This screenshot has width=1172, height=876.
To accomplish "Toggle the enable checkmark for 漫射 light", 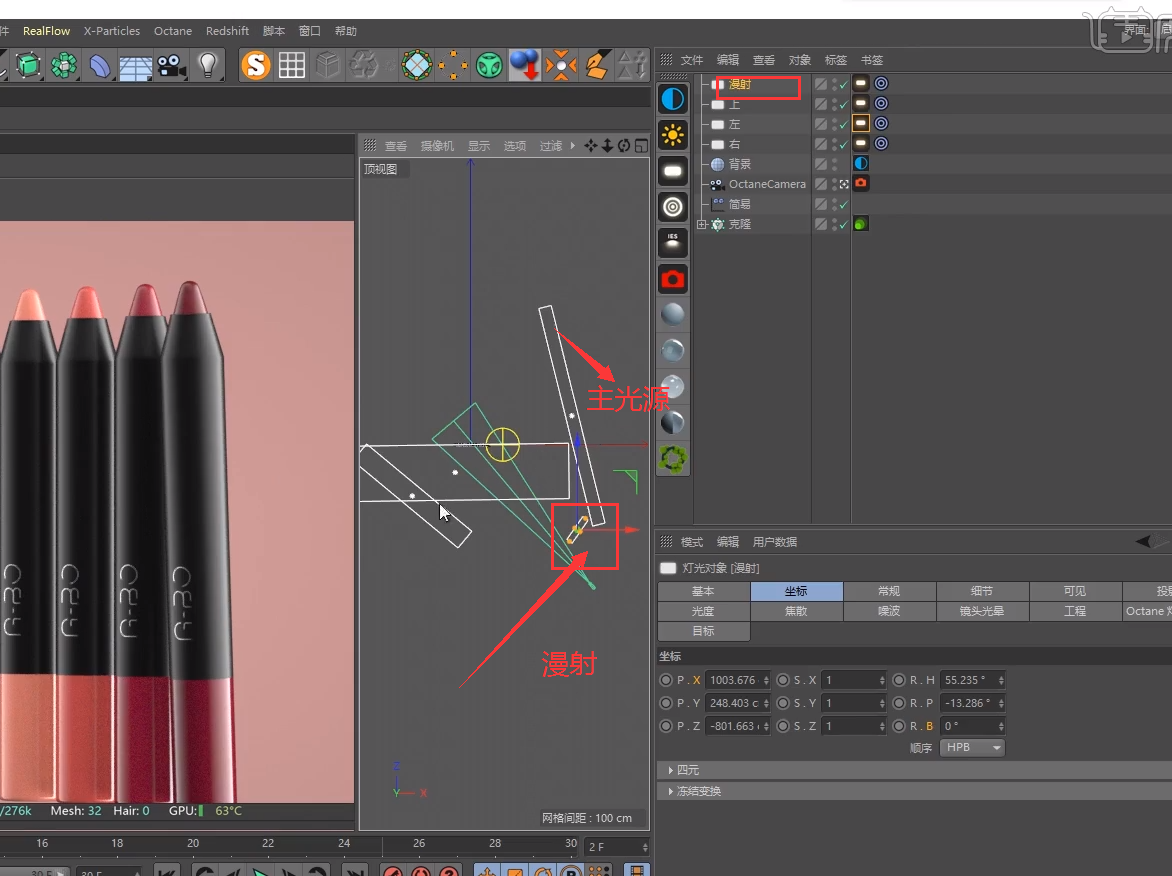I will click(843, 85).
